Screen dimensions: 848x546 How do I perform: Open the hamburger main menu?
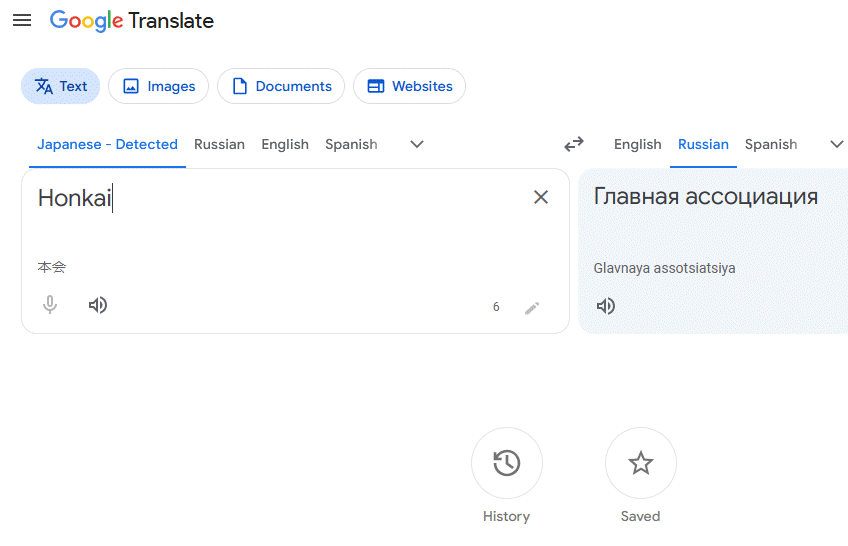22,20
